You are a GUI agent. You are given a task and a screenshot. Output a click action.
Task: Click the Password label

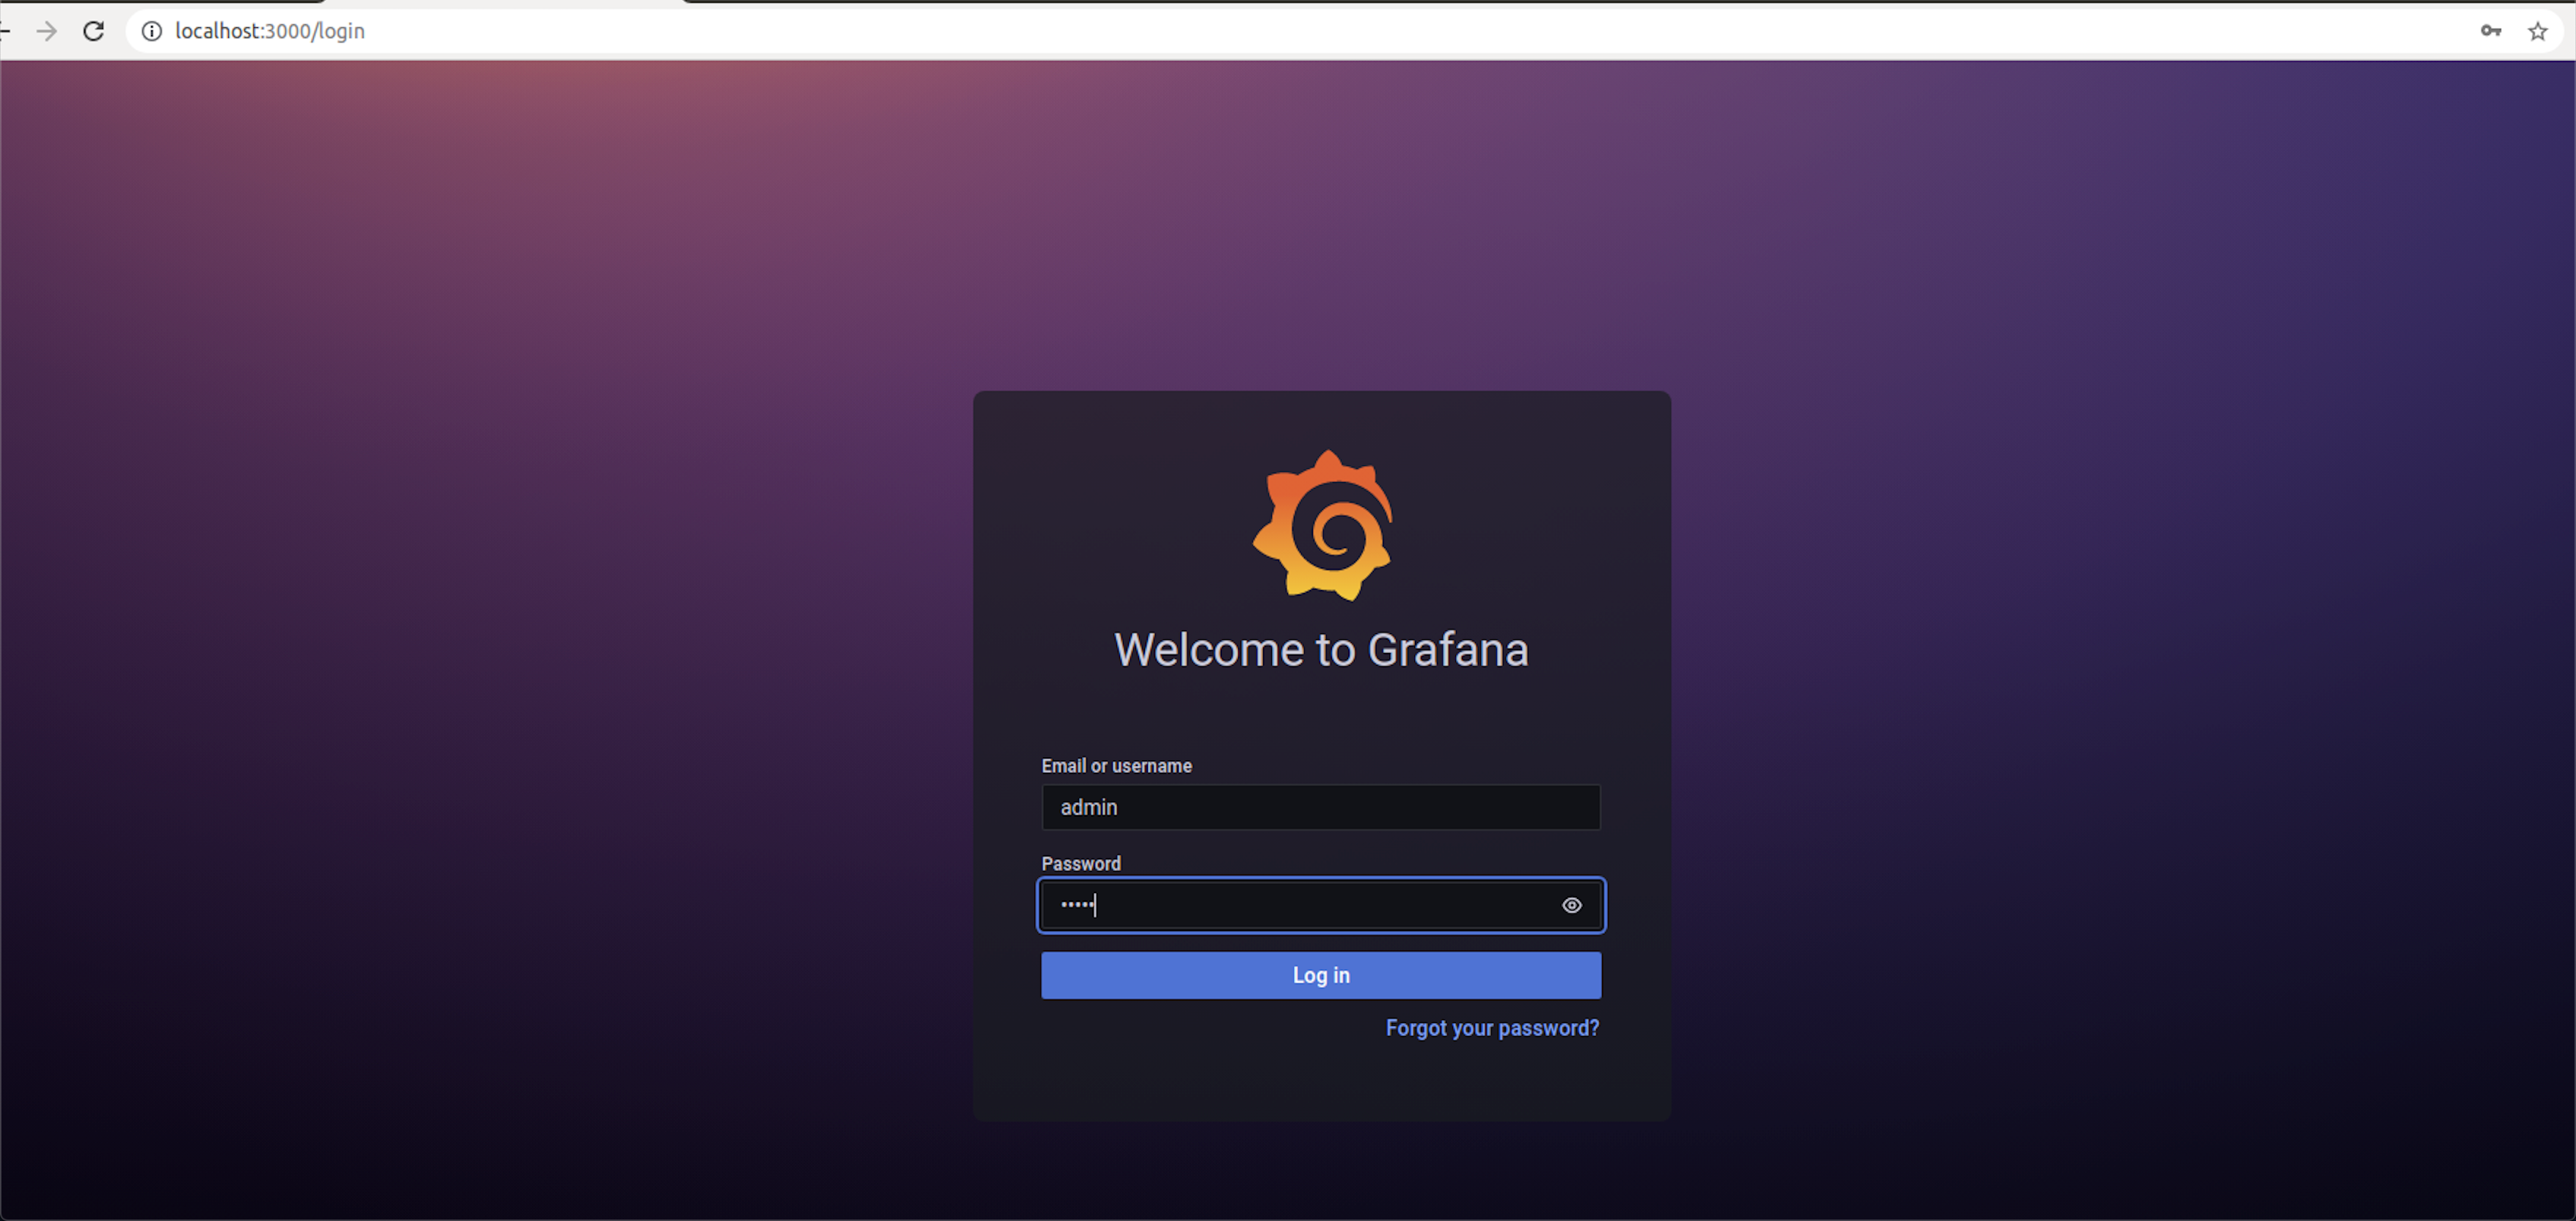tap(1081, 864)
